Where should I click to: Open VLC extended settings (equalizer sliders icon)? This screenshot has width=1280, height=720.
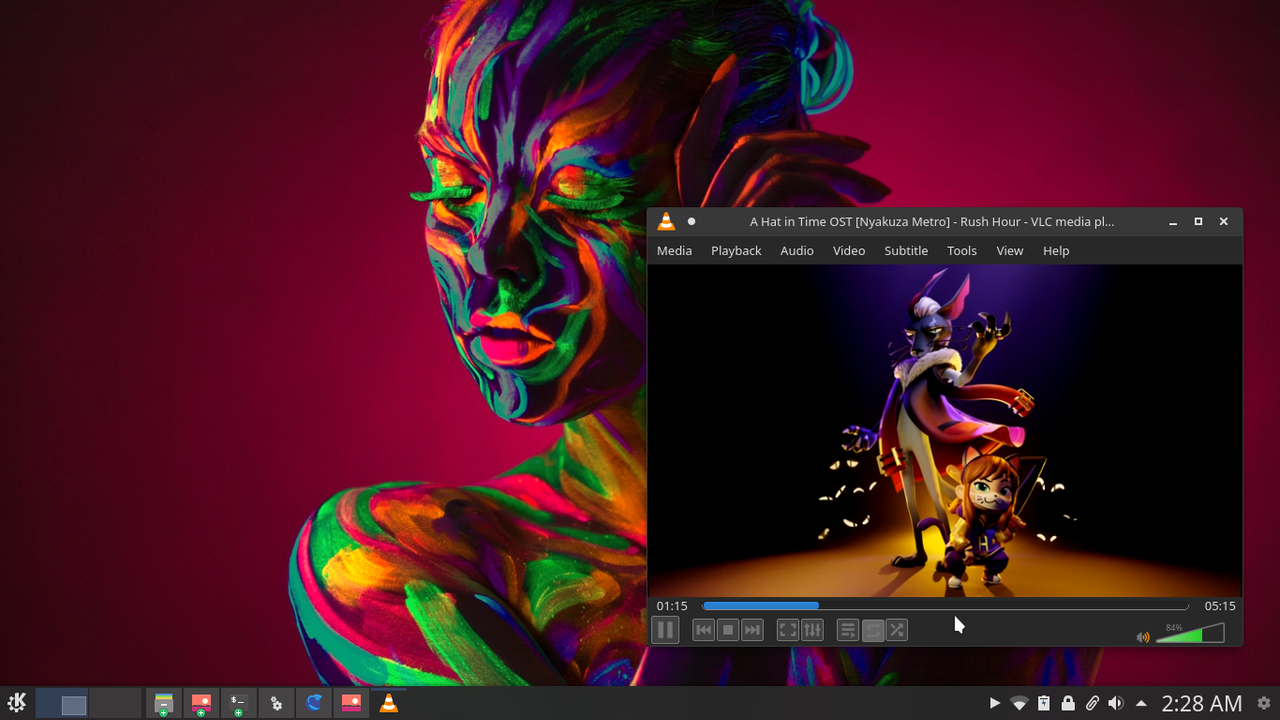812,630
